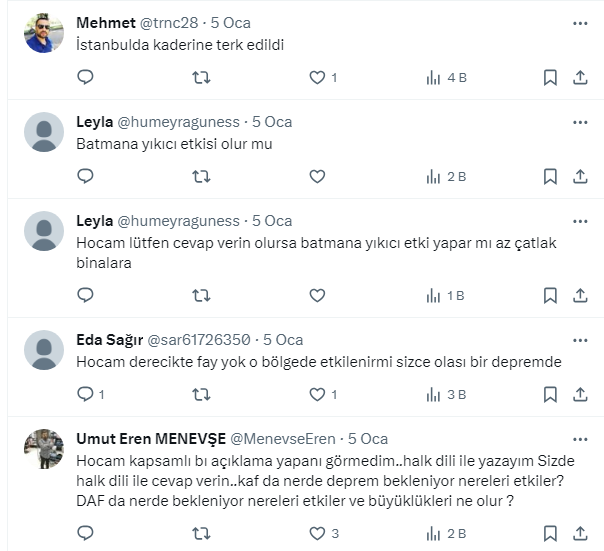The width and height of the screenshot is (604, 551).
Task: Share Eda Sağır's tweet
Action: tap(580, 394)
